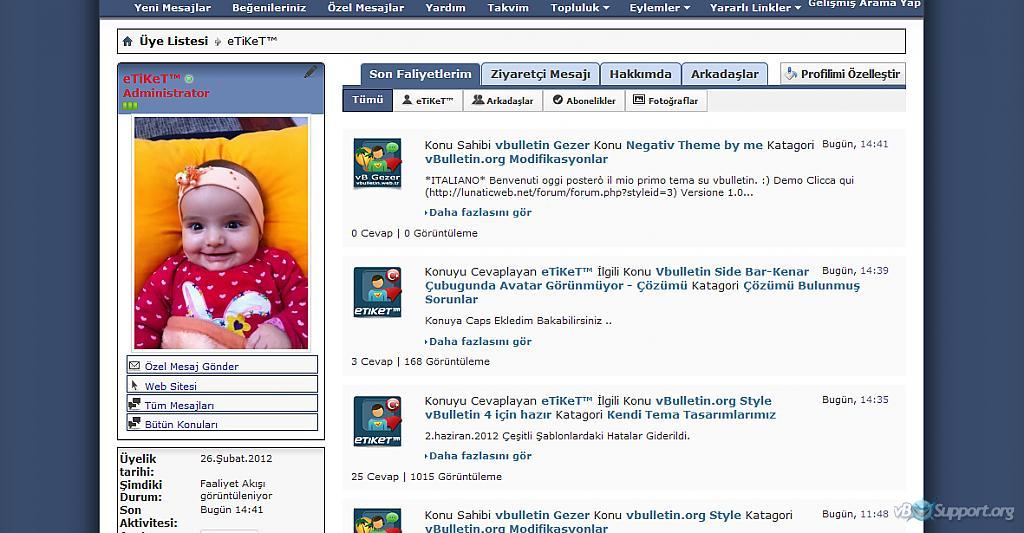Open the Topluluk dropdown menu

point(580,8)
